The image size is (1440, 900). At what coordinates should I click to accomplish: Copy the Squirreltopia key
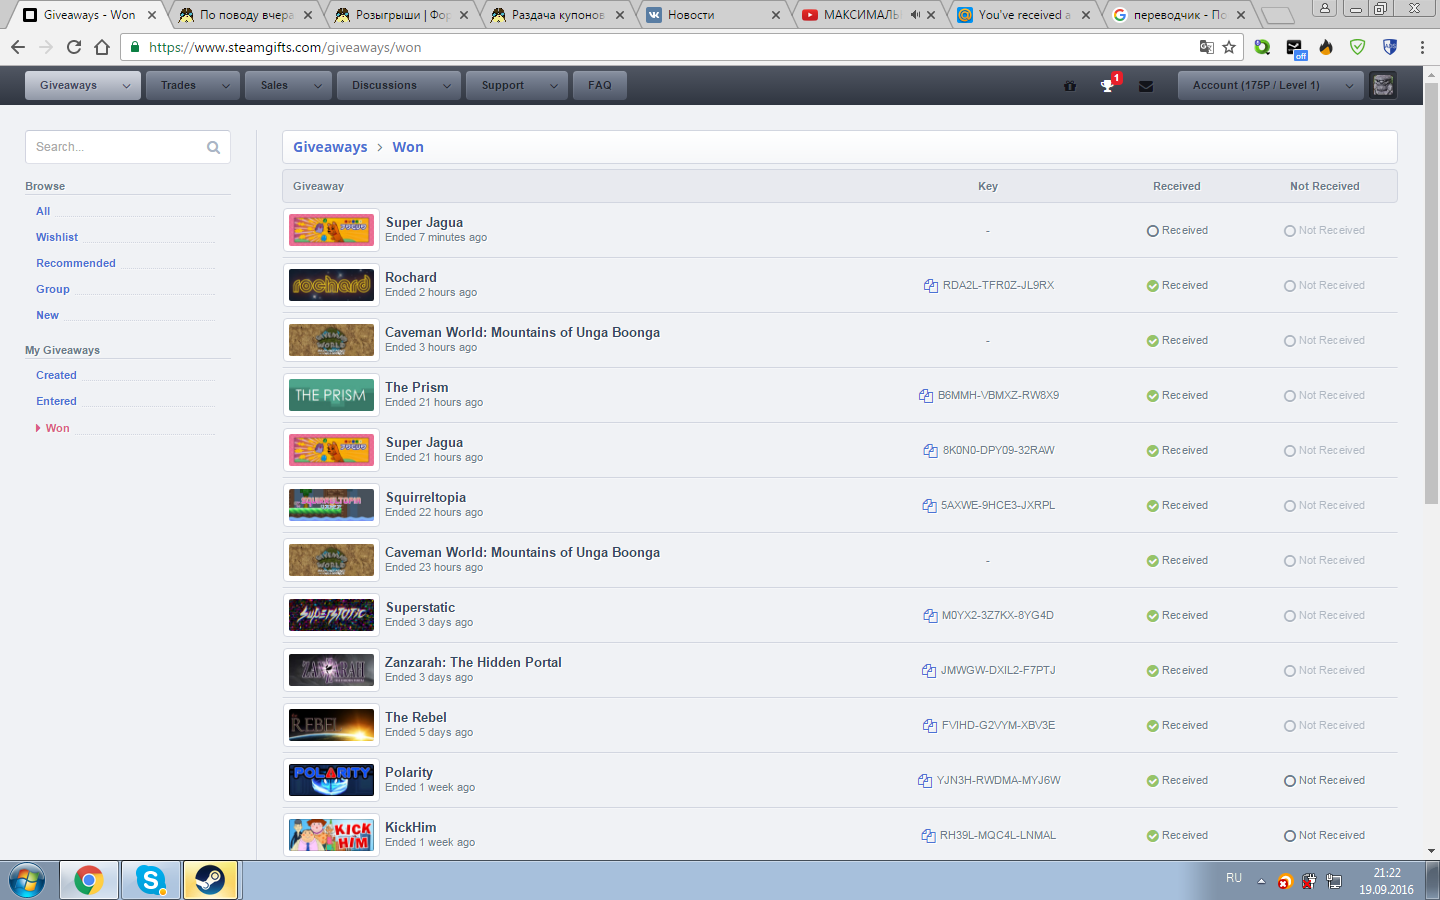point(929,506)
